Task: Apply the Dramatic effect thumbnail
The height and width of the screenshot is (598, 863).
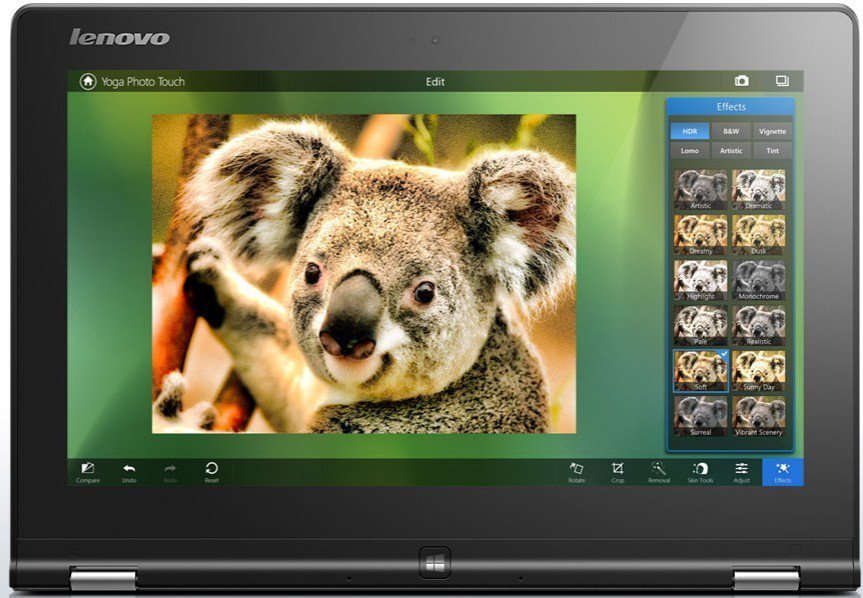Action: [759, 189]
